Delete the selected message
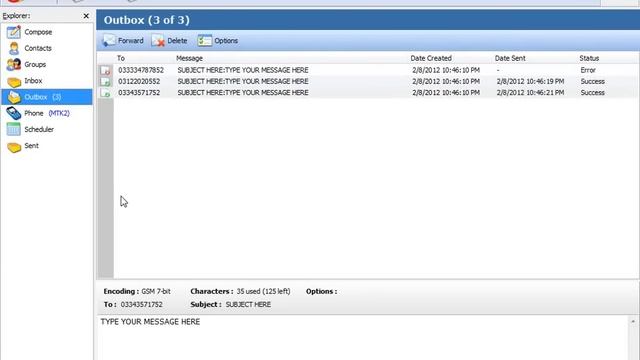This screenshot has width=640, height=360. click(177, 41)
